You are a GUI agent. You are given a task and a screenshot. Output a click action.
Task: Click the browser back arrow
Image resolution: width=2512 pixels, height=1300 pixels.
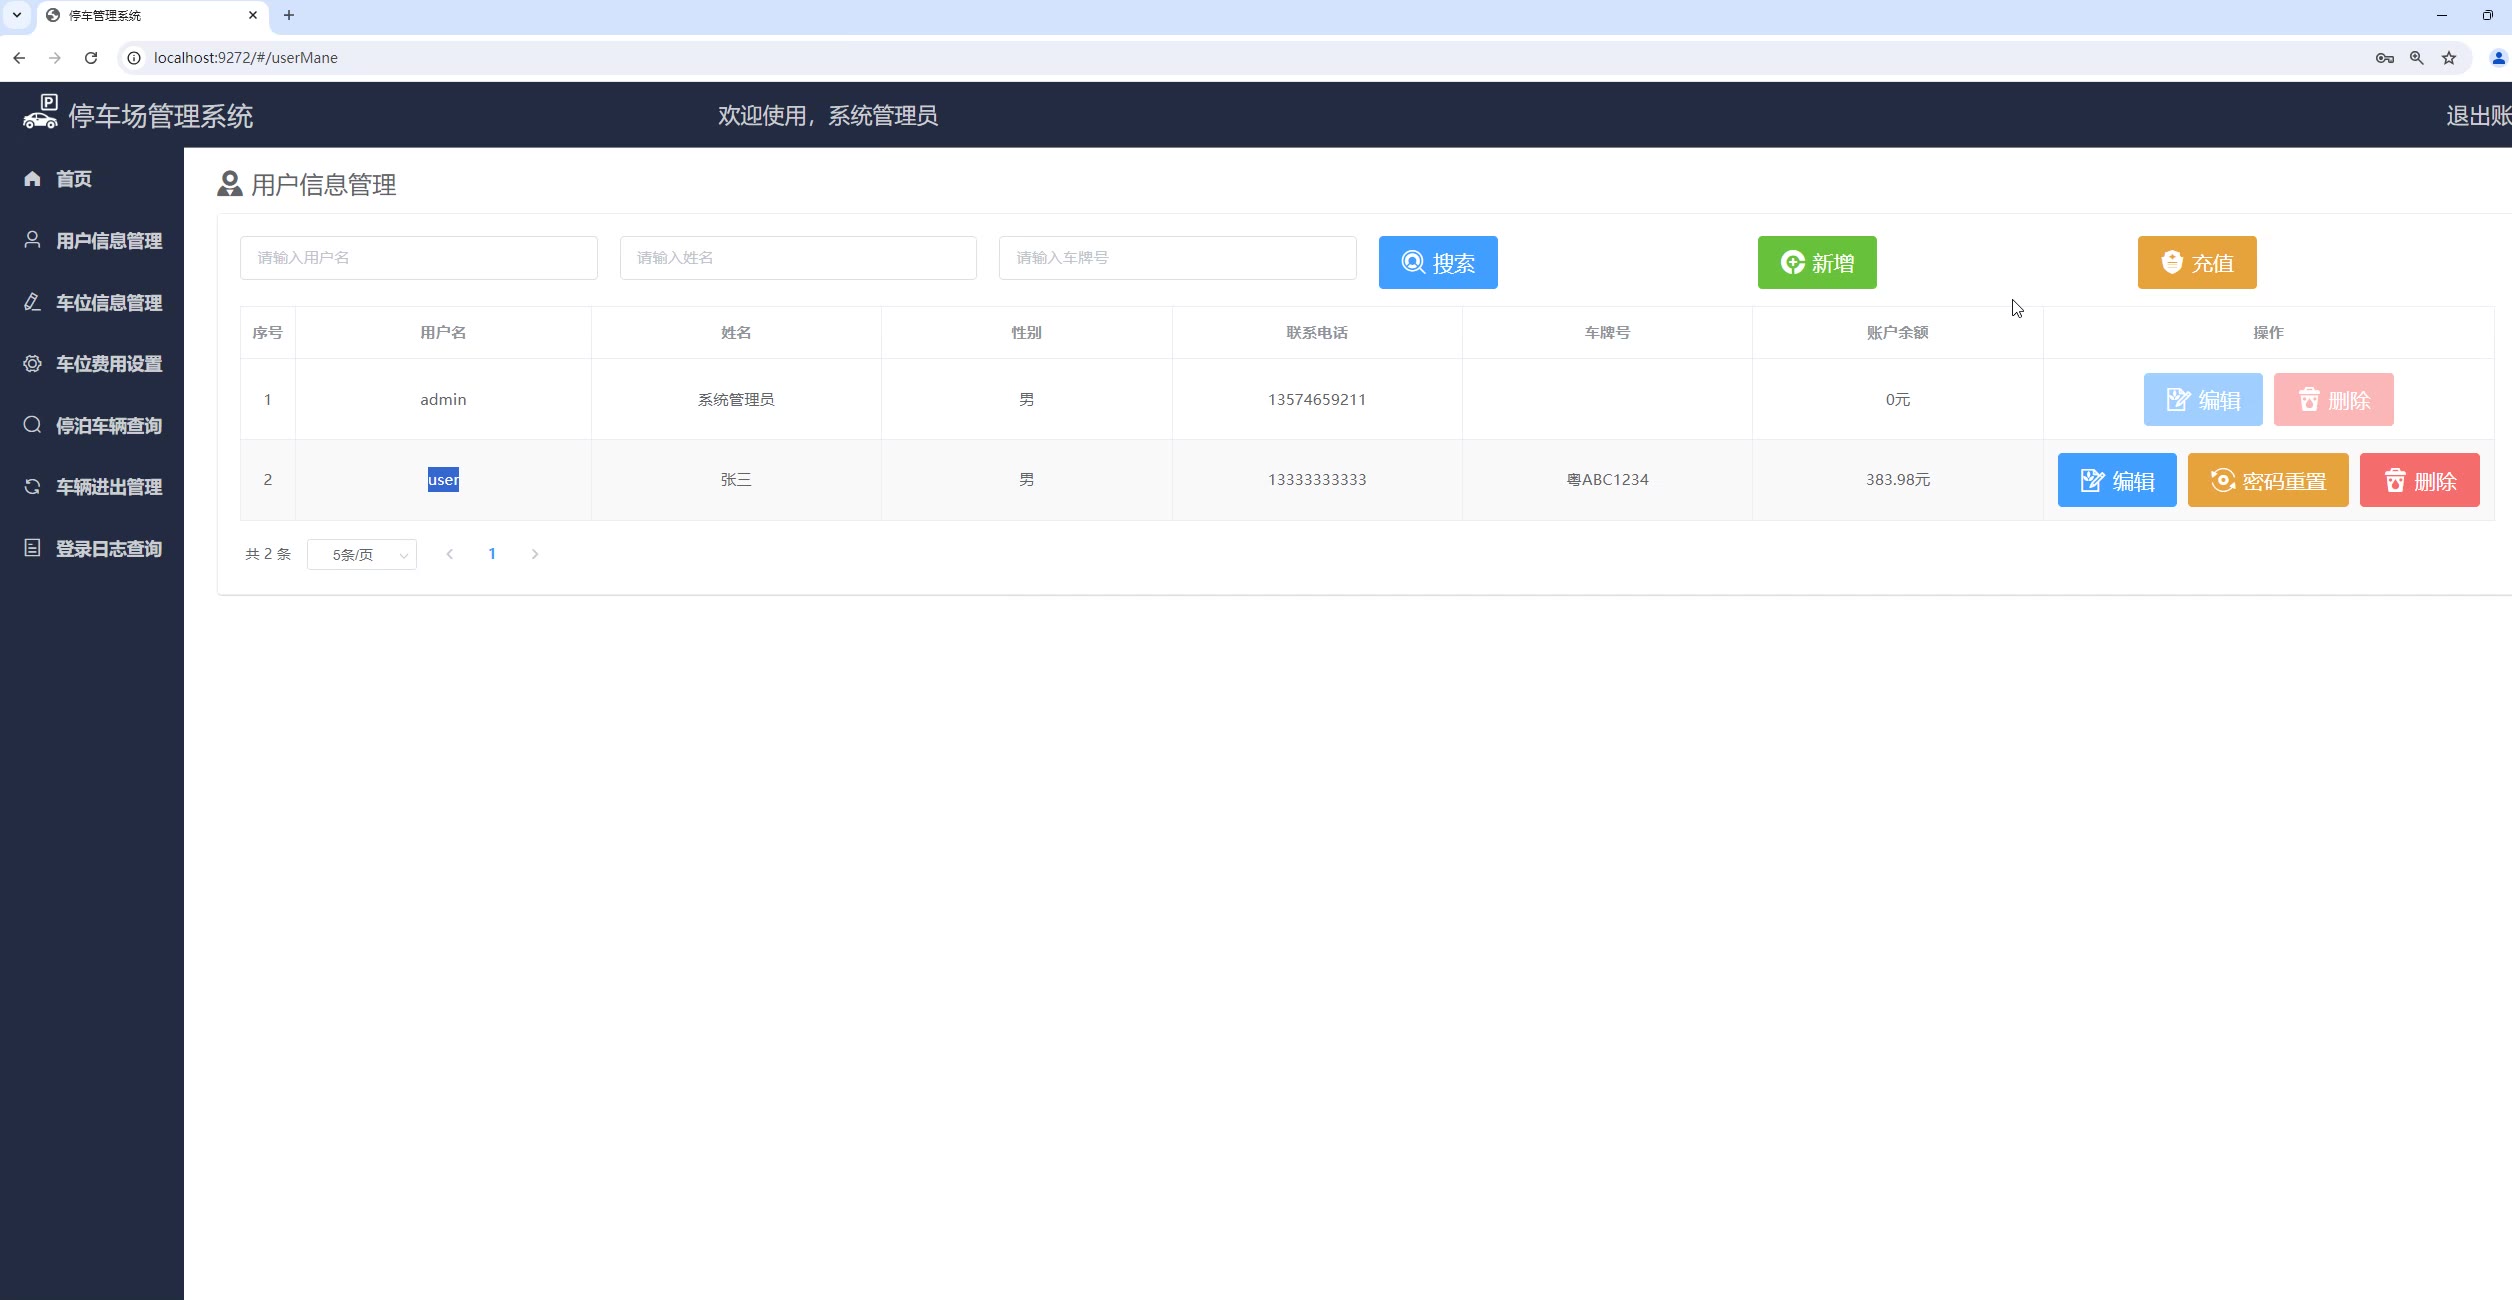click(19, 58)
